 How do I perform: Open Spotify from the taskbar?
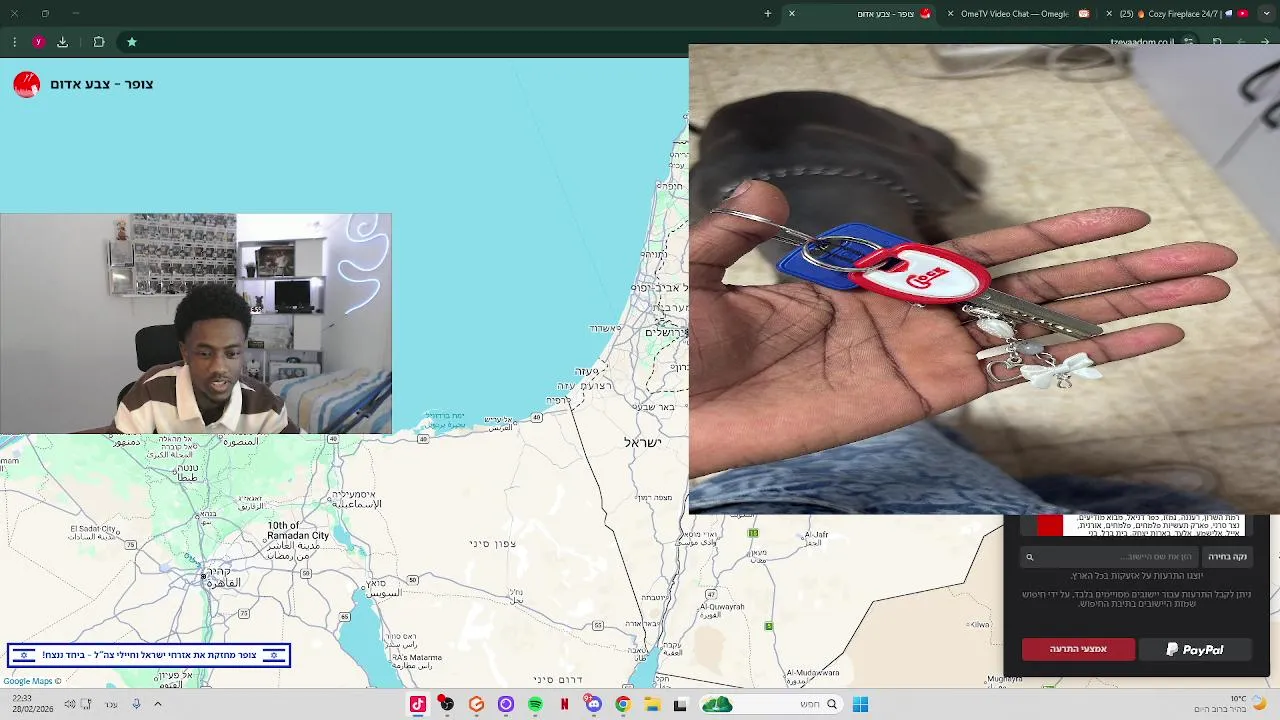click(535, 704)
